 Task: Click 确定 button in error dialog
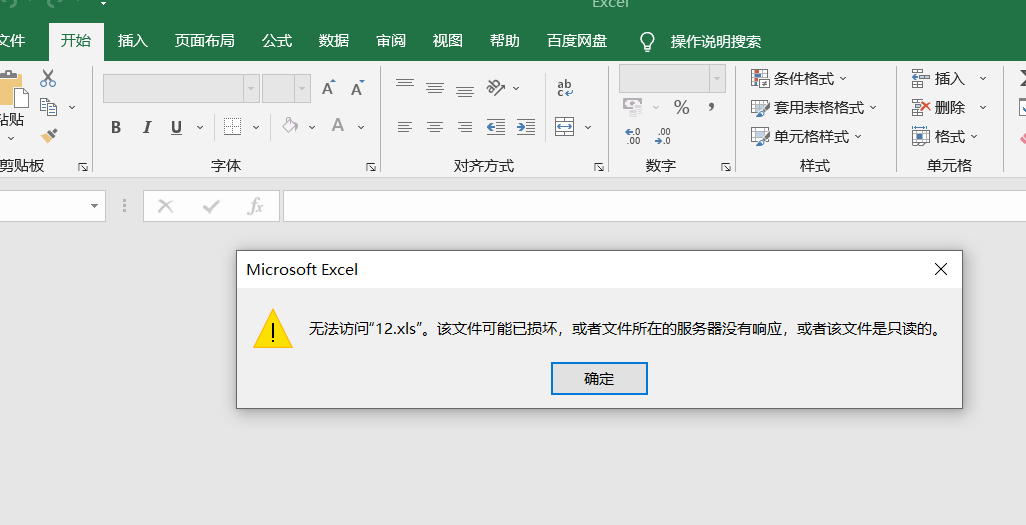599,378
